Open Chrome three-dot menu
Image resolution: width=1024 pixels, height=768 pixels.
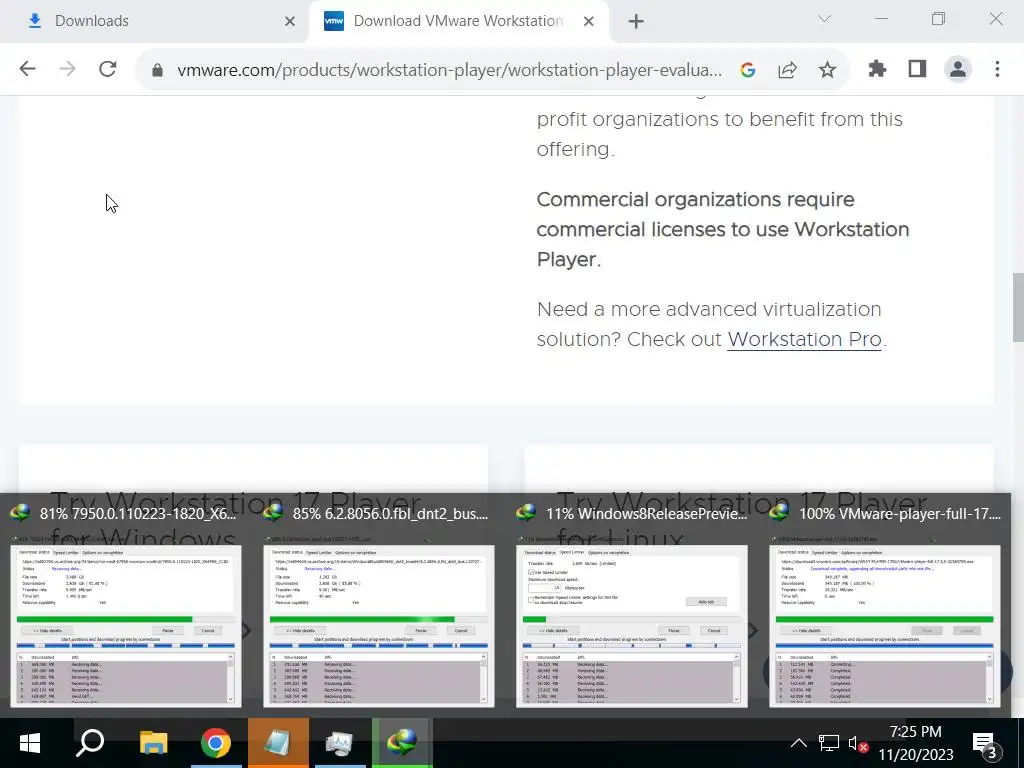(x=997, y=69)
